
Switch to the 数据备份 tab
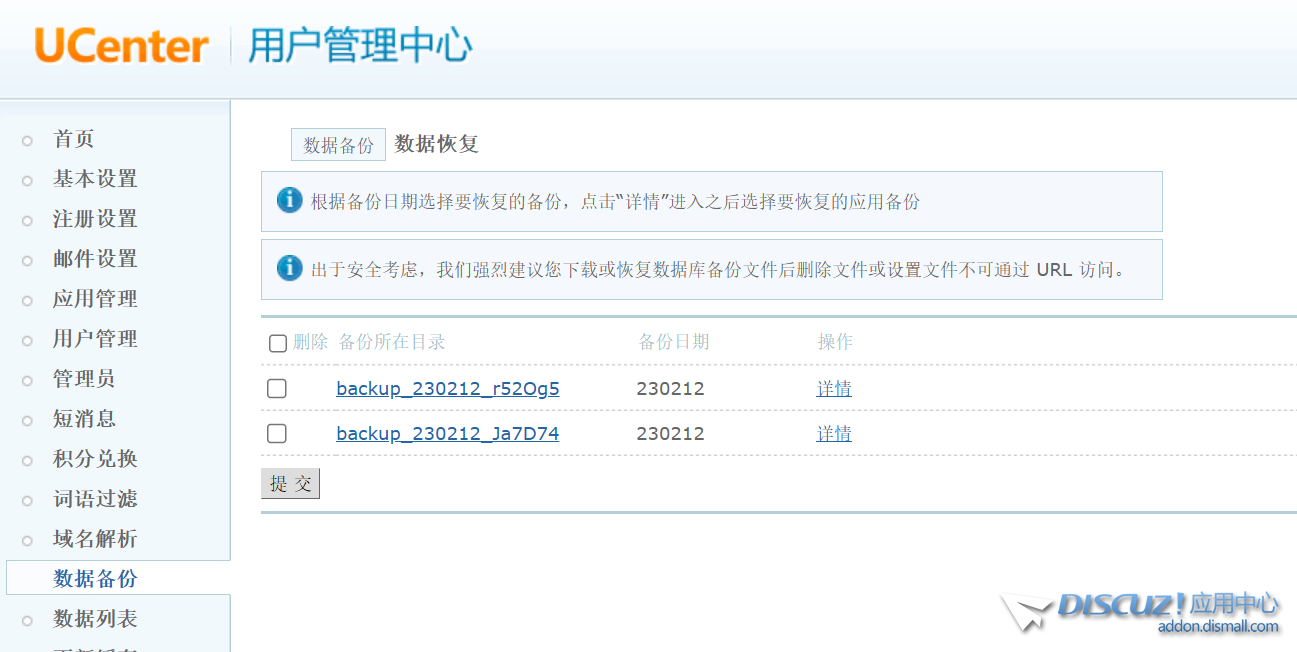pos(338,145)
